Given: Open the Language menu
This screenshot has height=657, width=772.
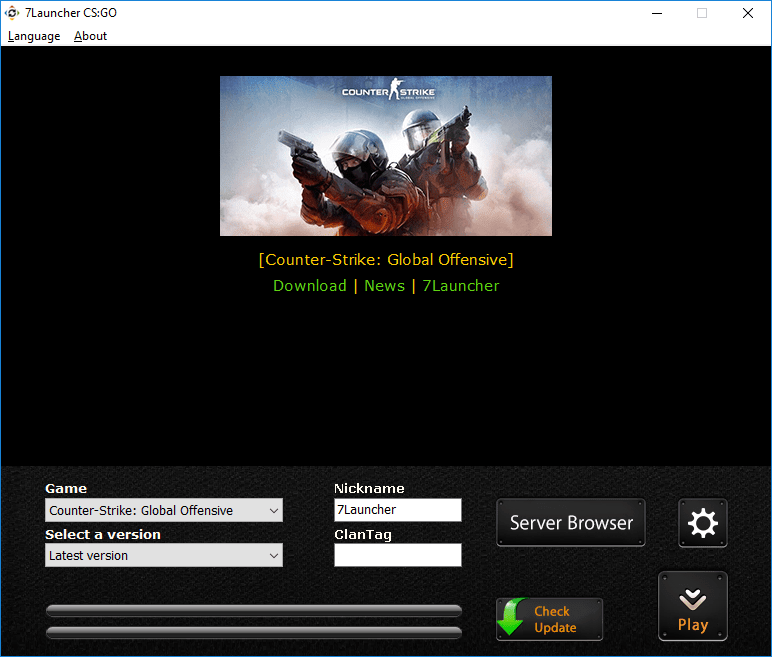Looking at the screenshot, I should [34, 36].
